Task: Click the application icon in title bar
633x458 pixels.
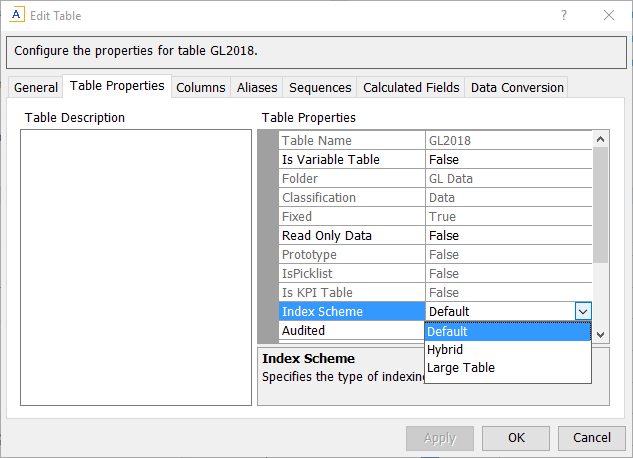Action: tap(16, 15)
